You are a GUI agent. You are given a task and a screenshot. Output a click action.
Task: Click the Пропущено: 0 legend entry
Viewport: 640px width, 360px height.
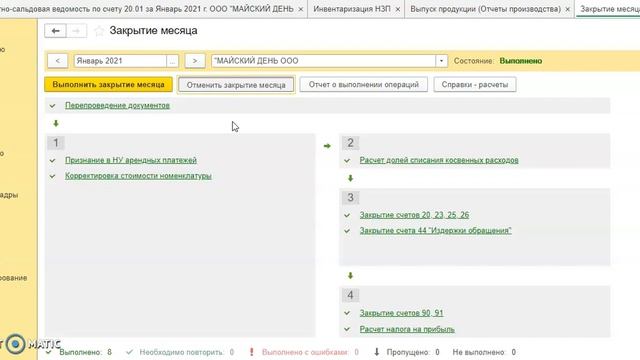pyautogui.click(x=413, y=352)
